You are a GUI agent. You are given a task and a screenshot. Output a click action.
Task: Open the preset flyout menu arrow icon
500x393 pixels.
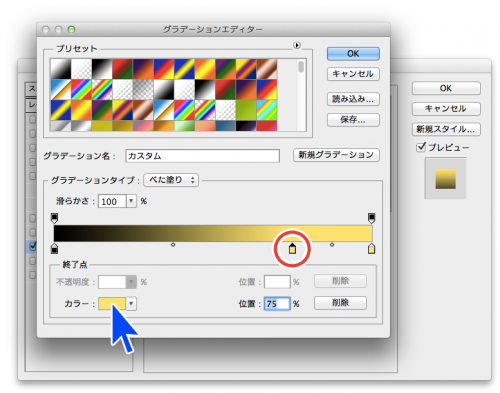click(297, 45)
